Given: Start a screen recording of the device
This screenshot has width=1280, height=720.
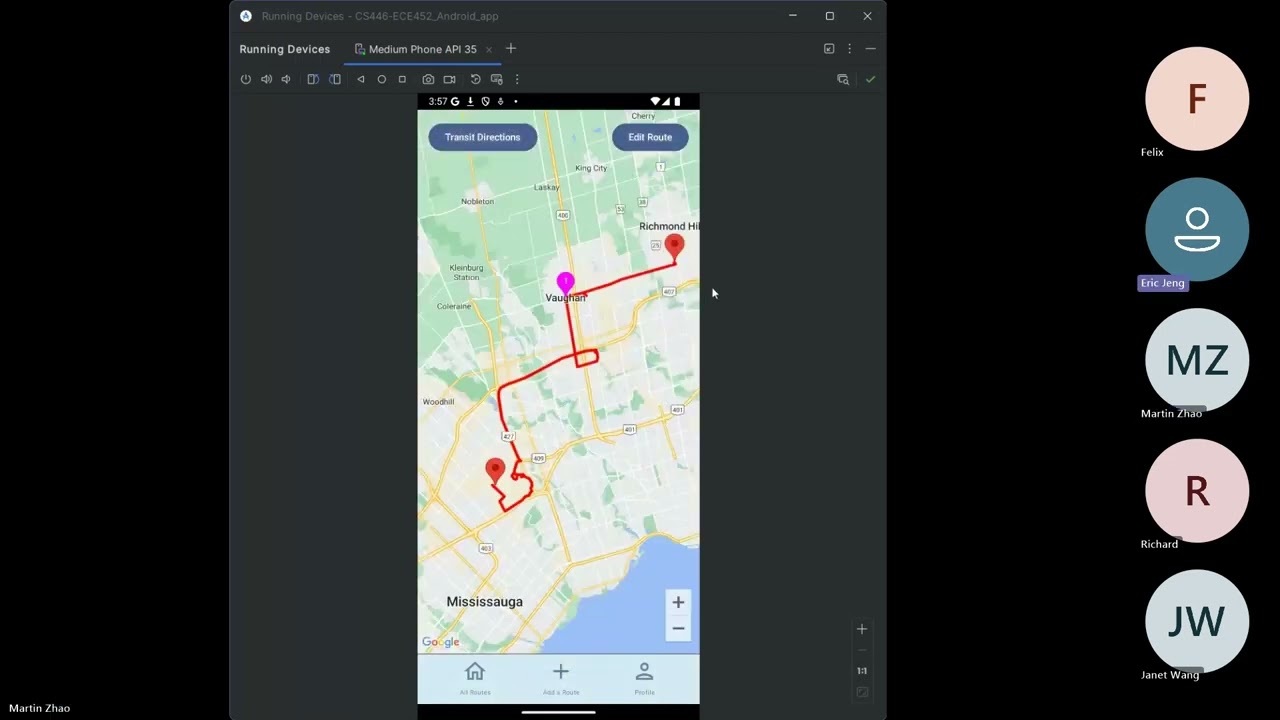Looking at the screenshot, I should coord(449,79).
